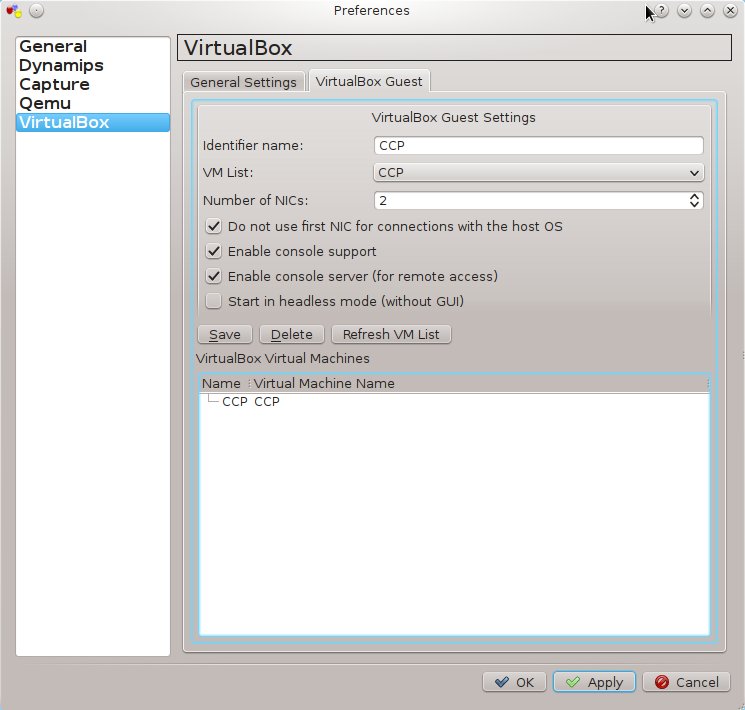Viewport: 745px width, 710px height.
Task: Click the pin window button in title bar
Action: pyautogui.click(x=36, y=10)
